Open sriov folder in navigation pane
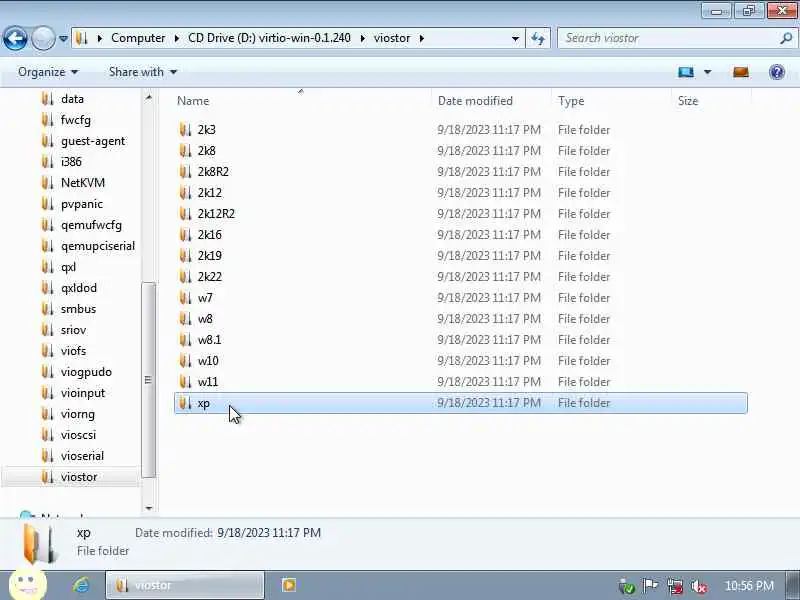Viewport: 800px width, 600px height. pyautogui.click(x=73, y=330)
